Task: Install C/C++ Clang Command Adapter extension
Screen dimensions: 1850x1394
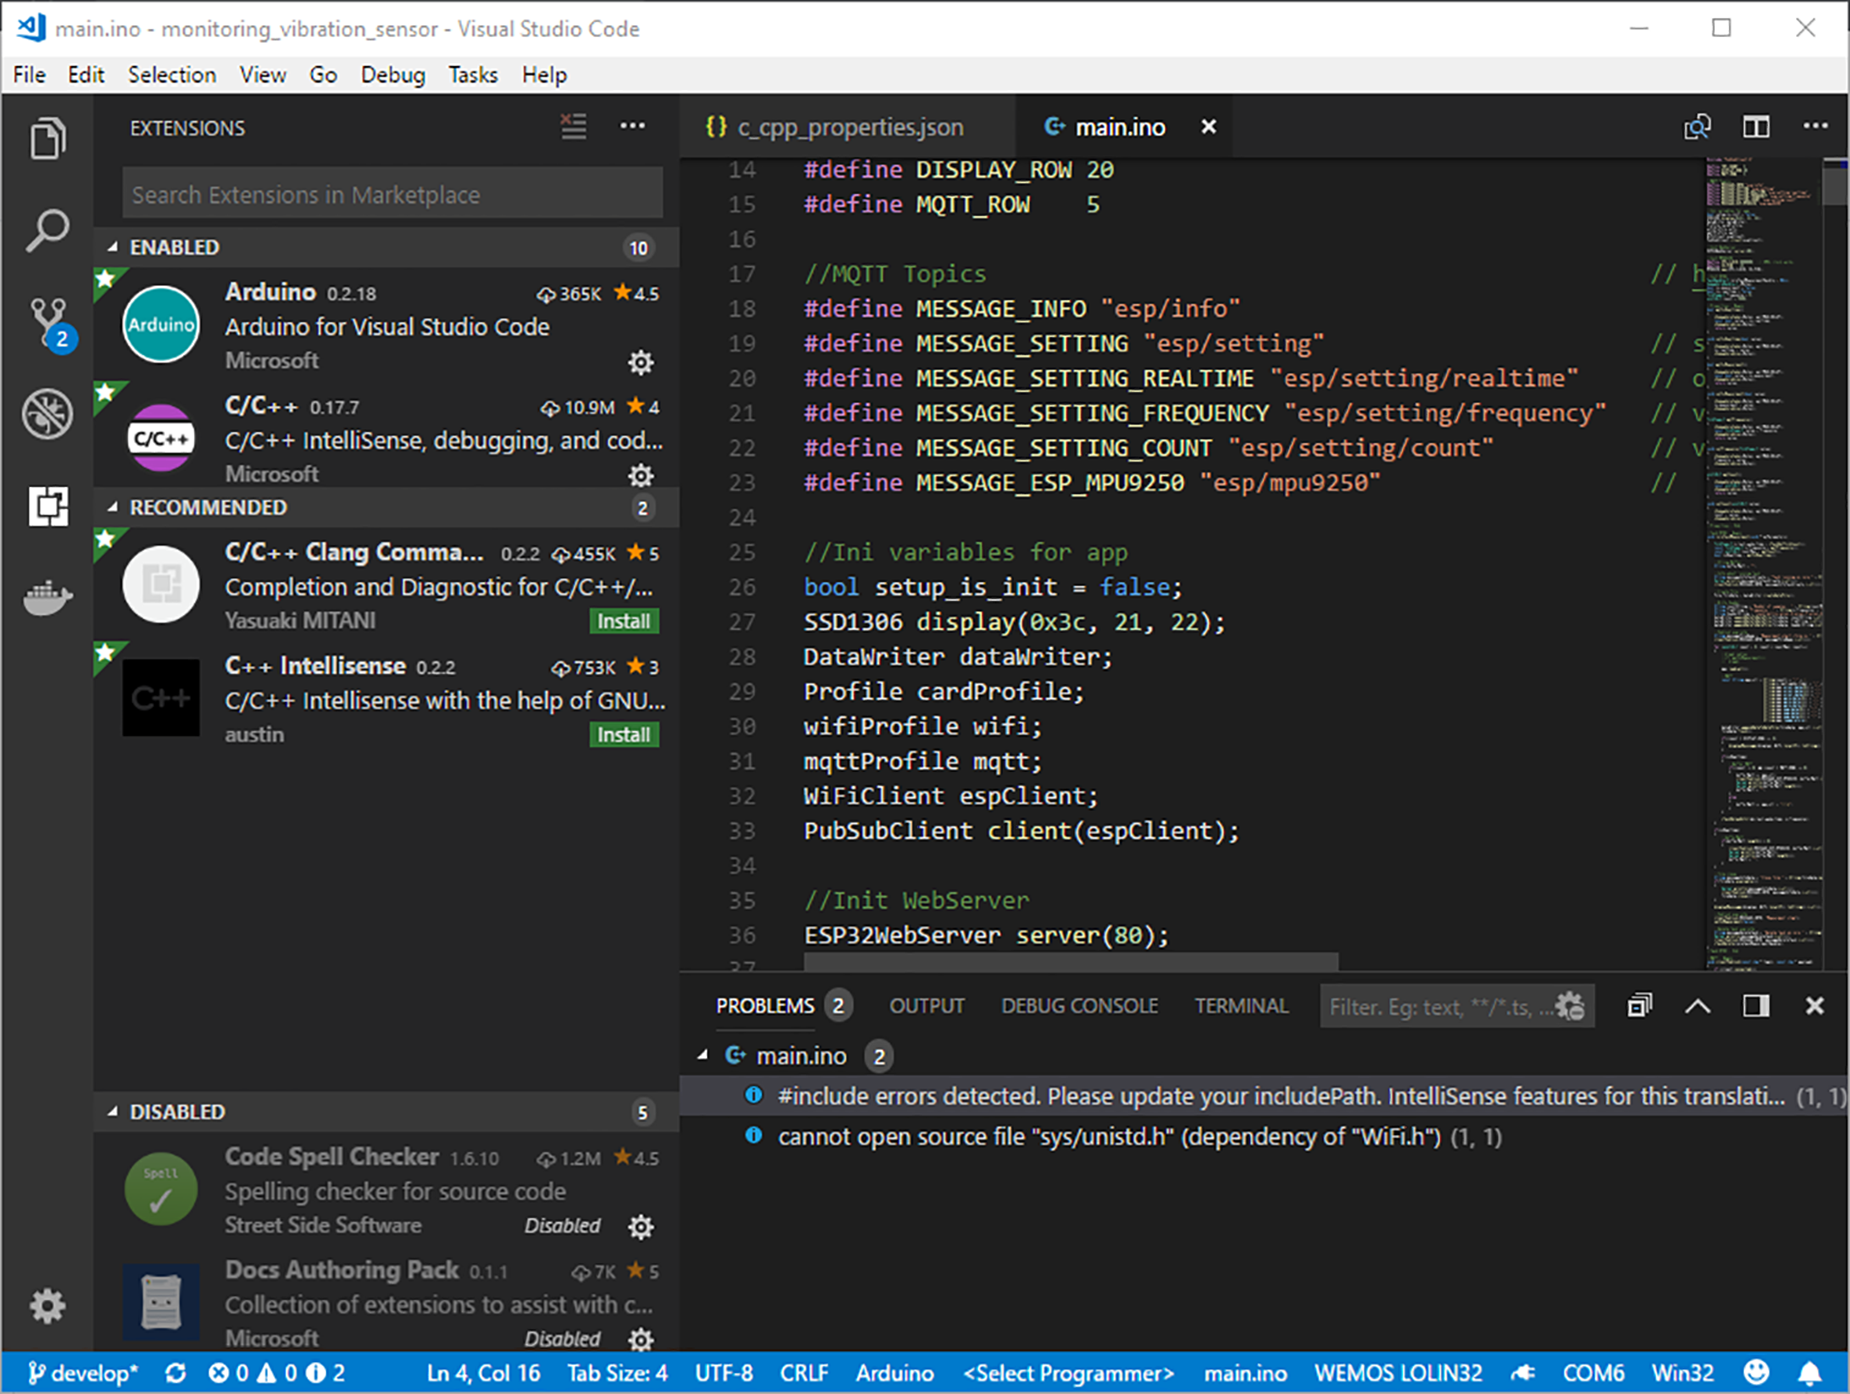Action: pyautogui.click(x=624, y=621)
